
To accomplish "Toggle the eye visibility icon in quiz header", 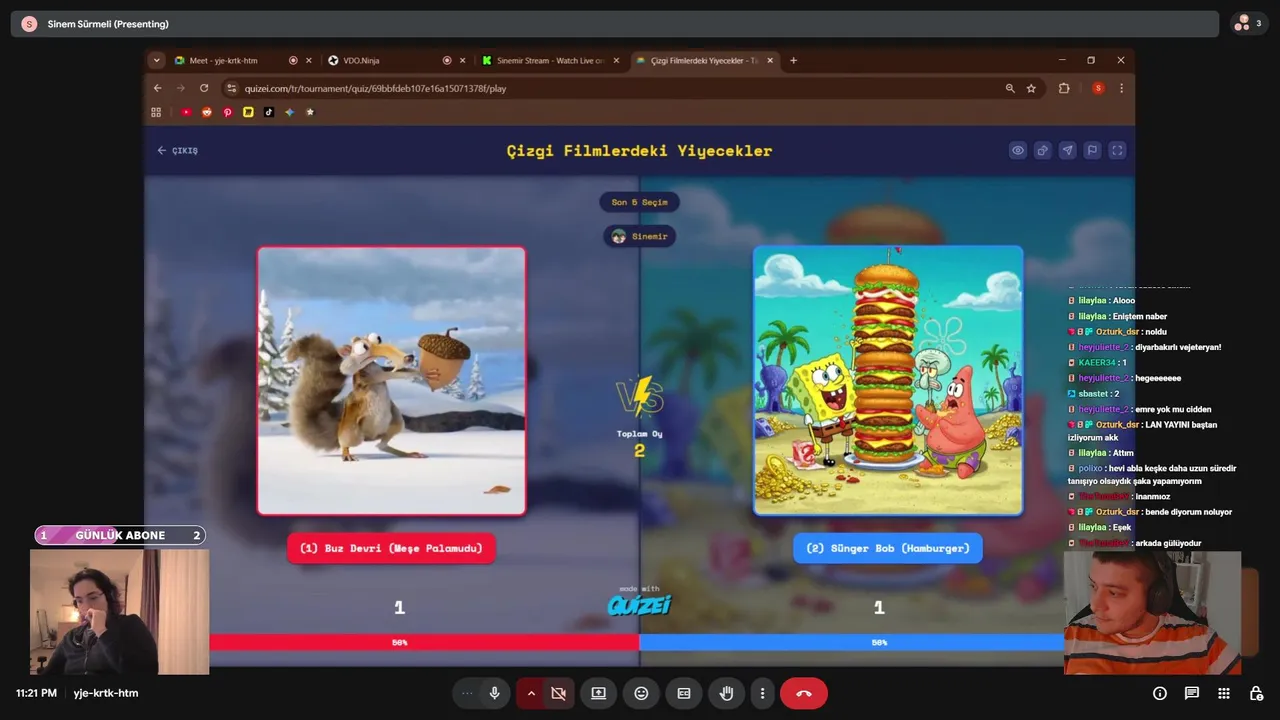I will click(x=1018, y=150).
